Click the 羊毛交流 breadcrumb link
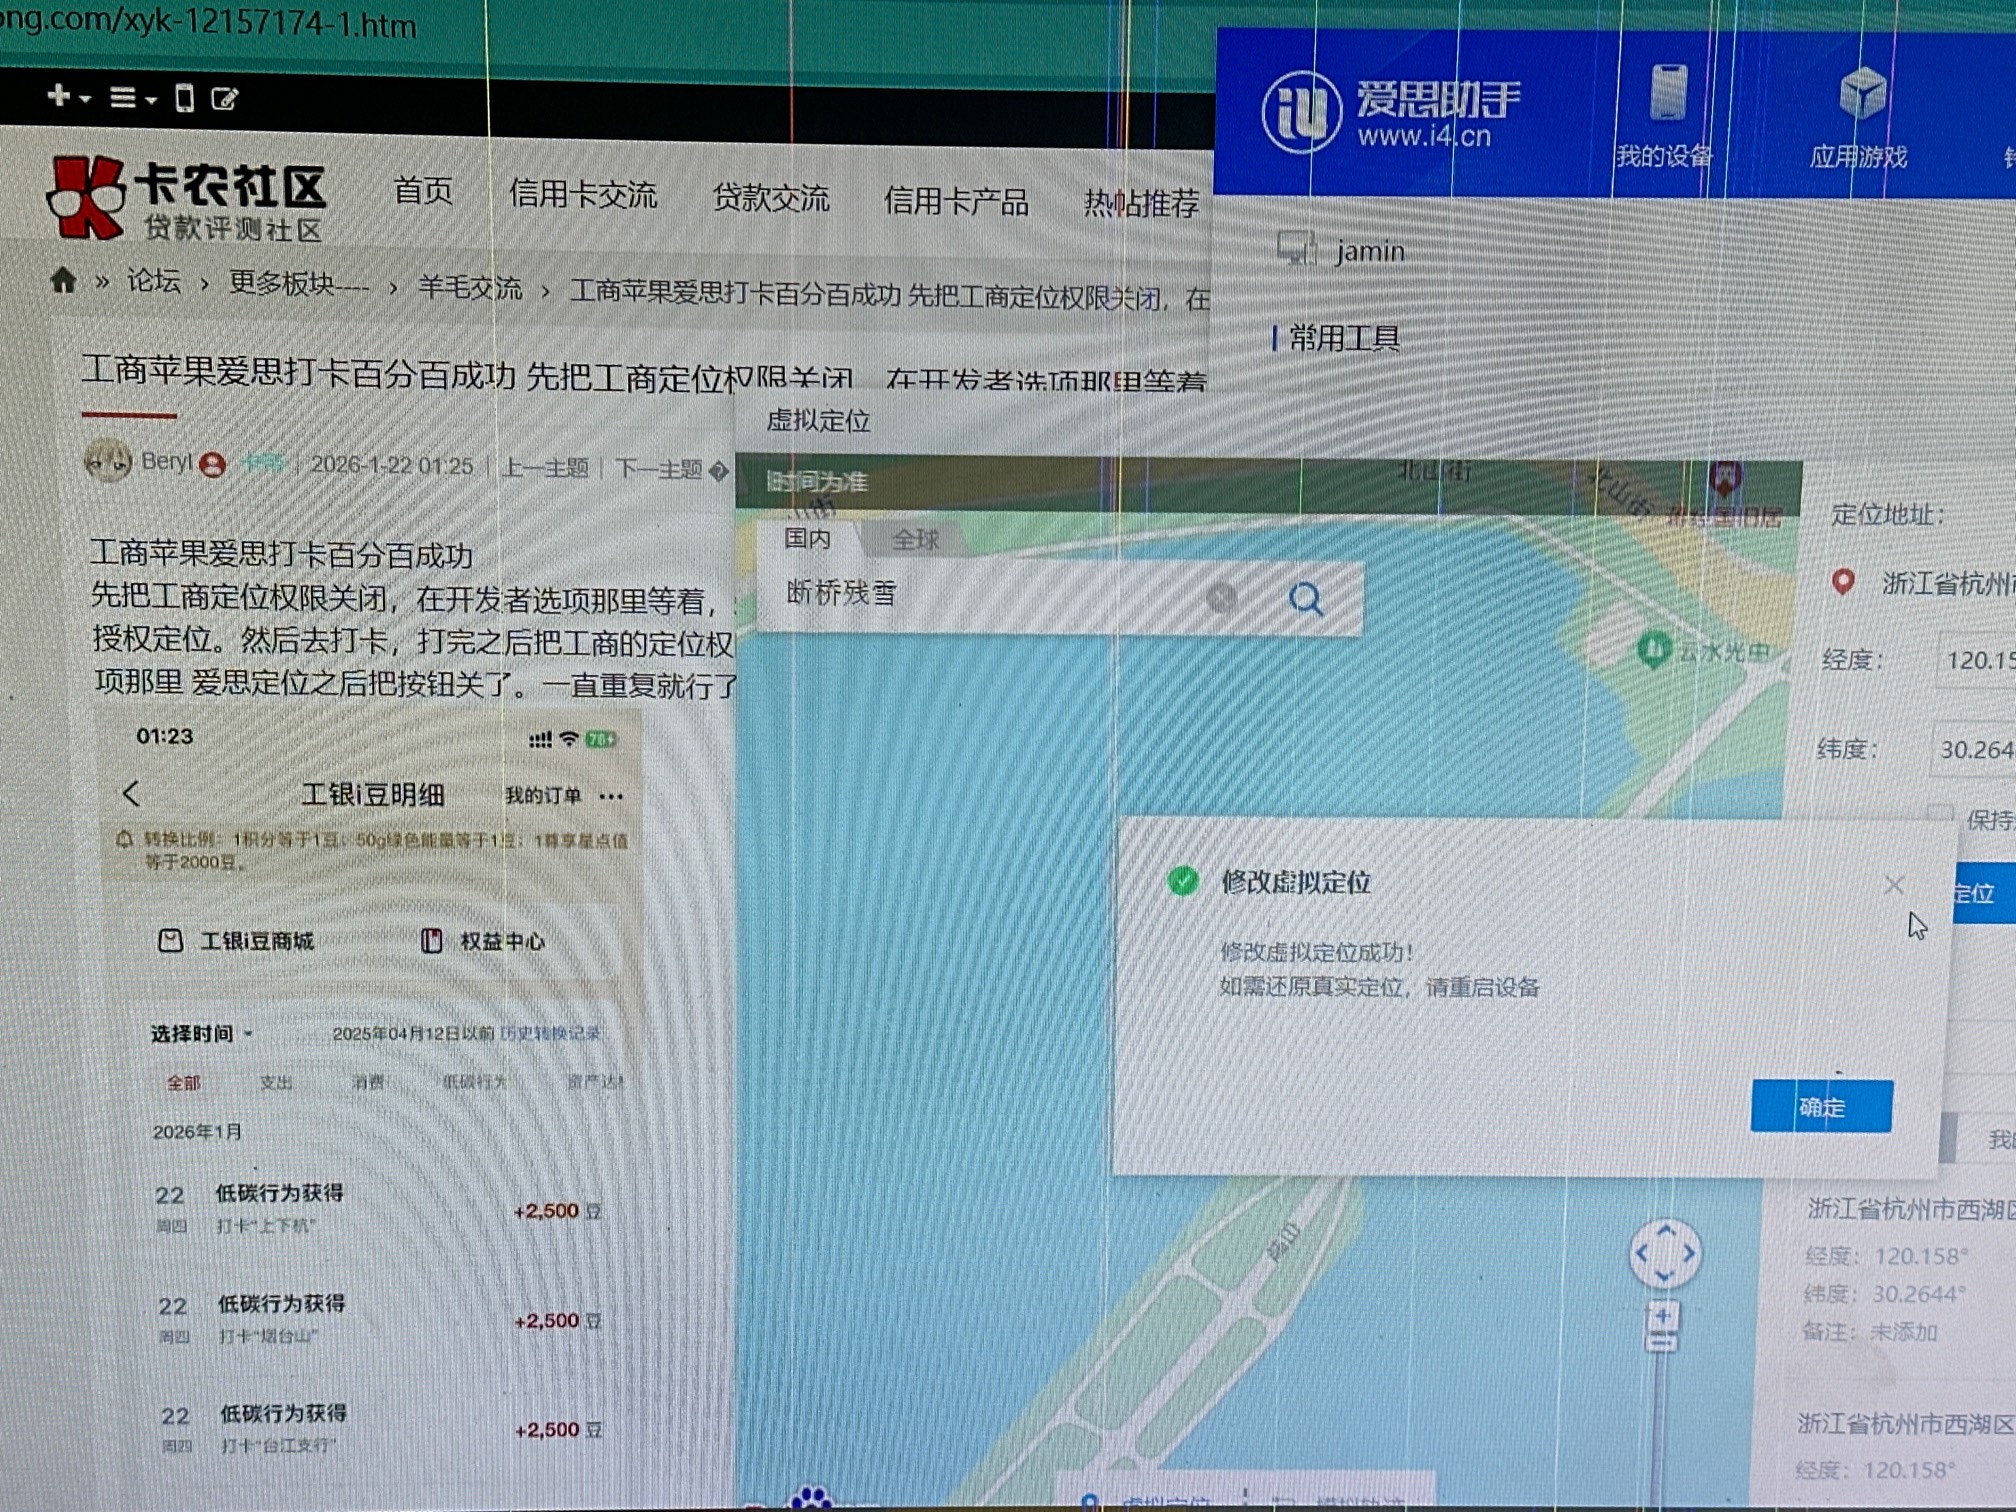 pos(469,288)
